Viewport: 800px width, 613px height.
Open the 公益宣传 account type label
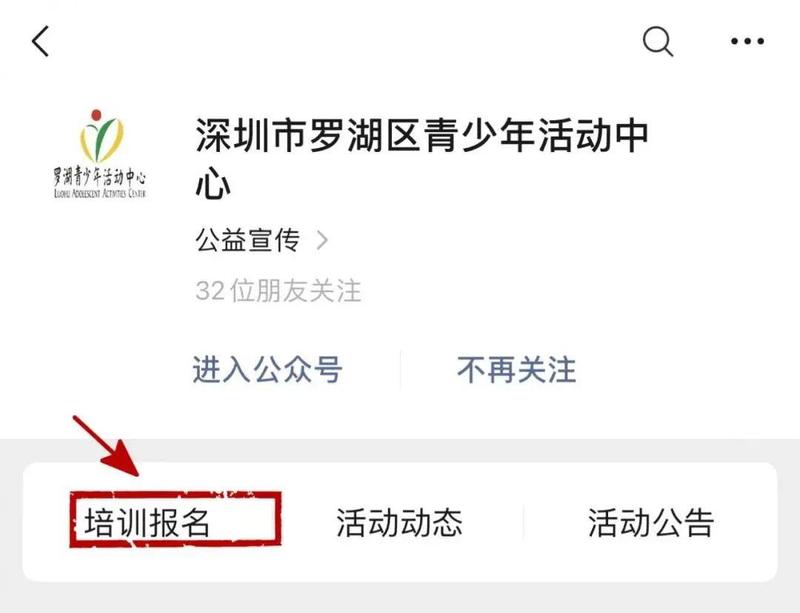pos(247,240)
